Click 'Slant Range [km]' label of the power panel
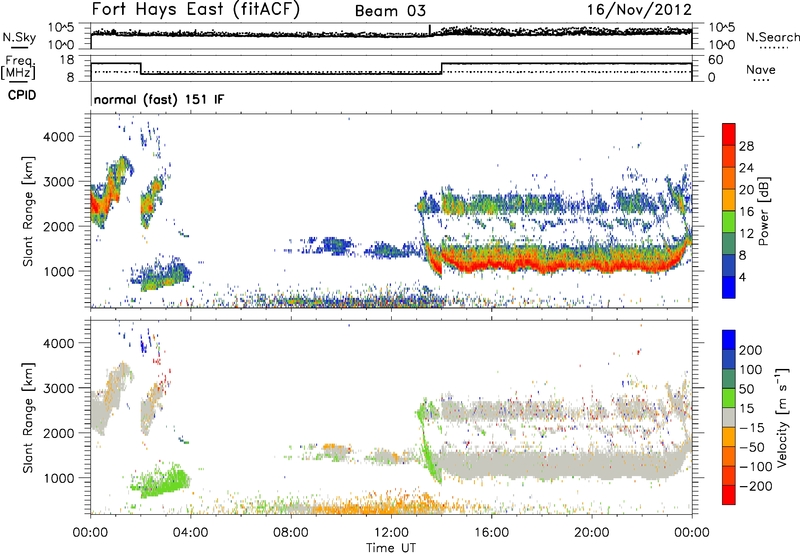This screenshot has height=554, width=800. (x=28, y=211)
